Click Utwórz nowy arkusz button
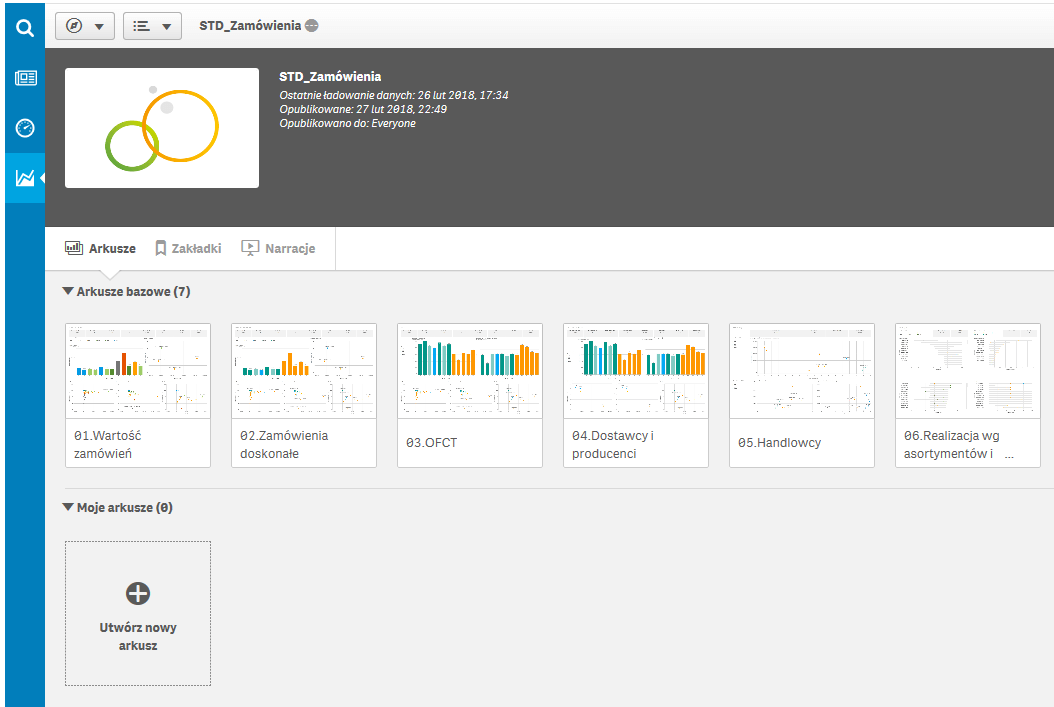Viewport: 1054px width, 707px height. pyautogui.click(x=138, y=613)
